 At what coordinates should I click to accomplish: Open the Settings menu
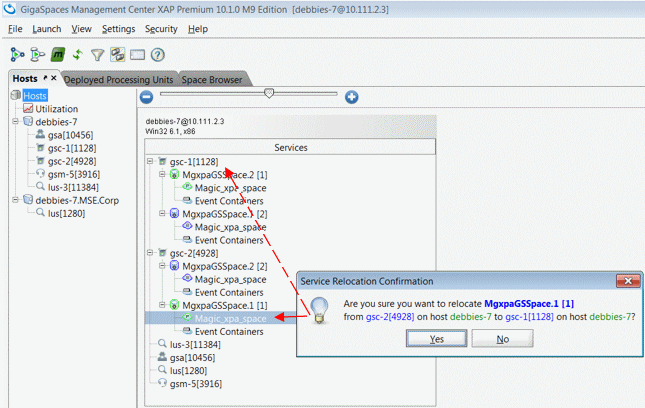coord(118,29)
